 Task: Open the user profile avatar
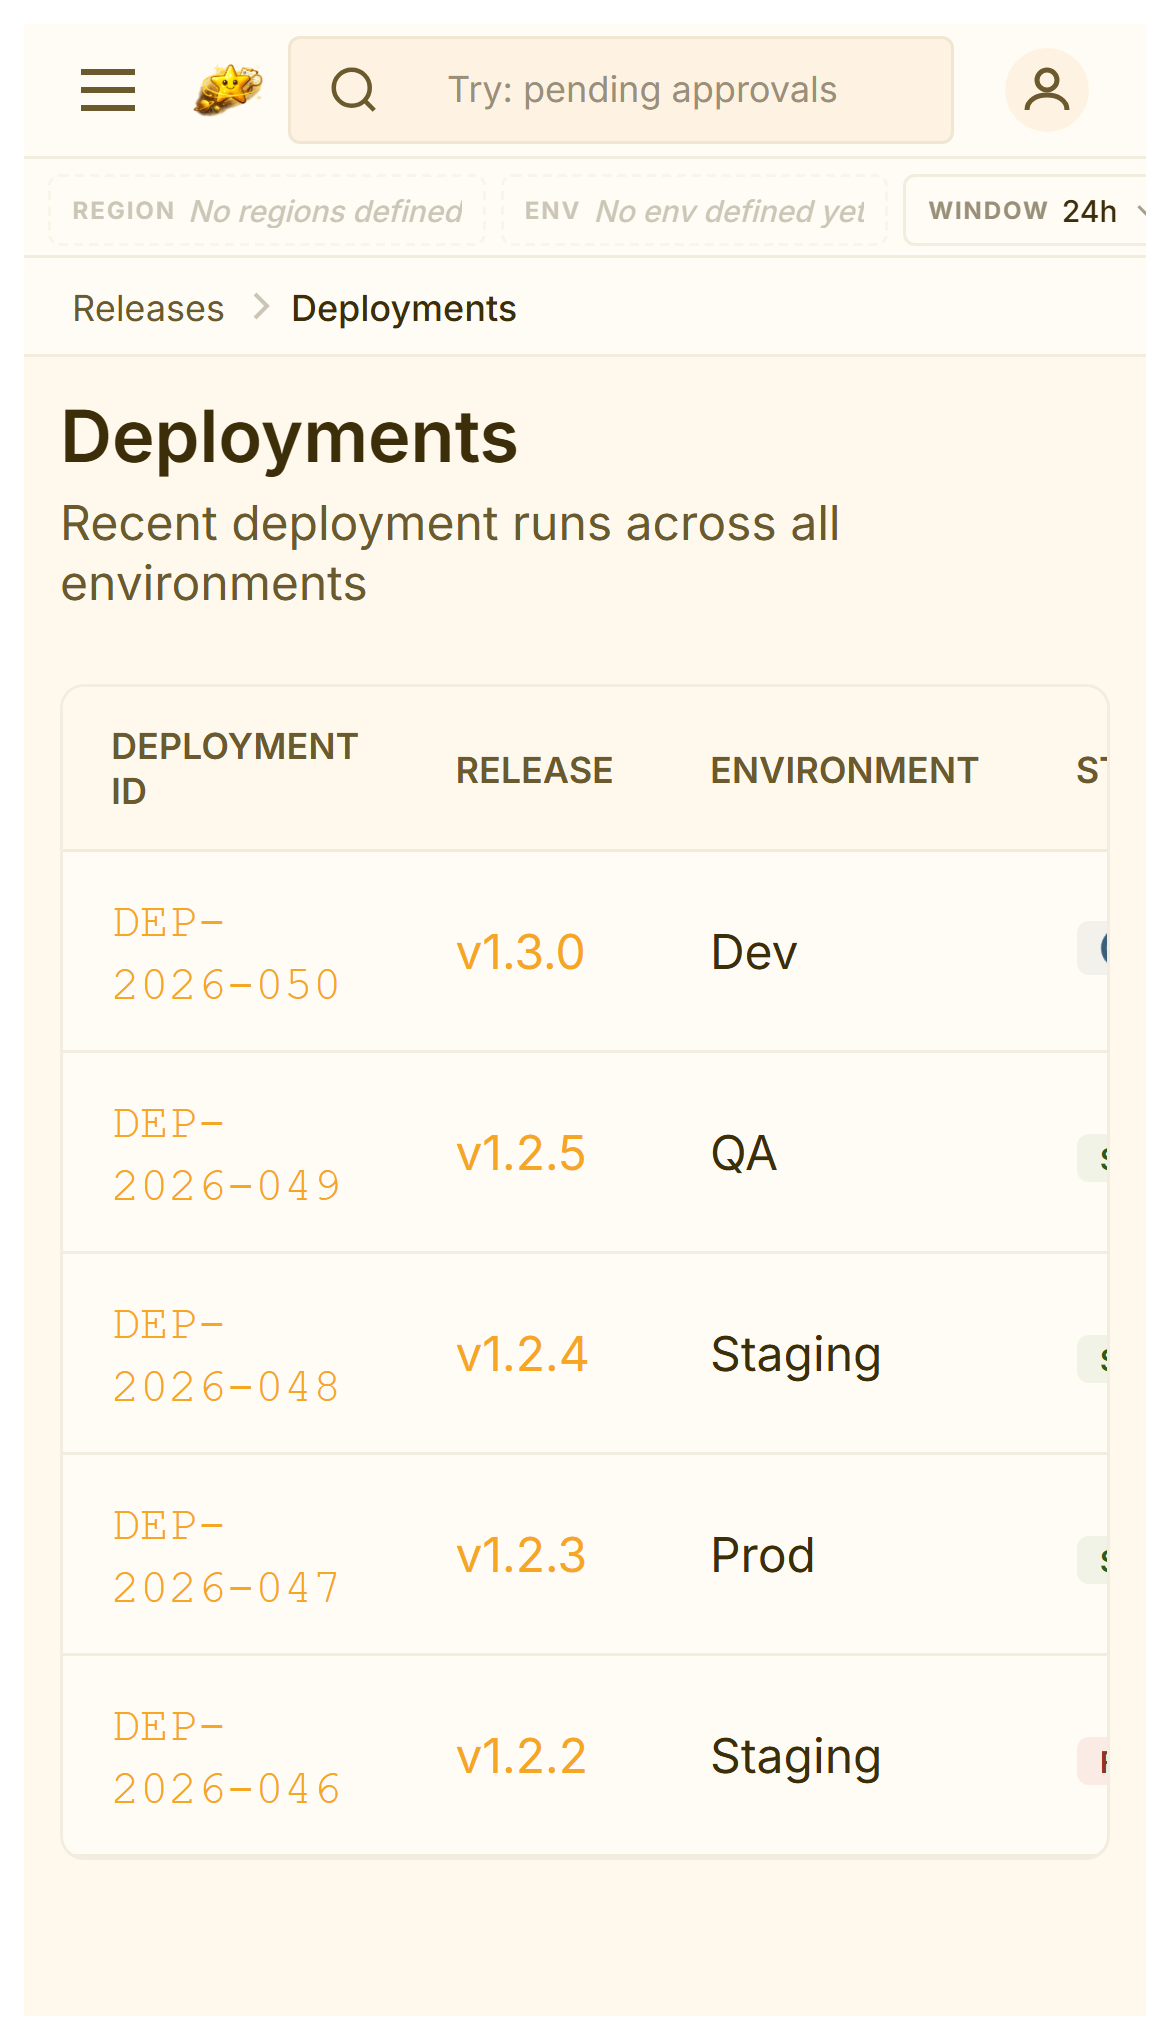tap(1046, 90)
